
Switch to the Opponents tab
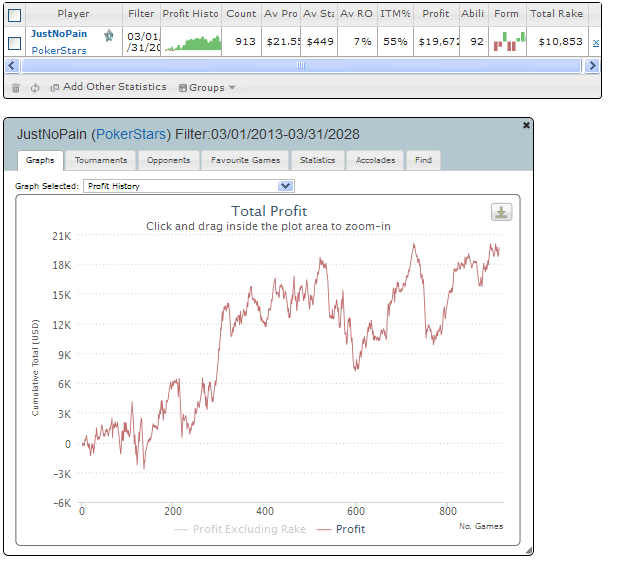pyautogui.click(x=168, y=160)
